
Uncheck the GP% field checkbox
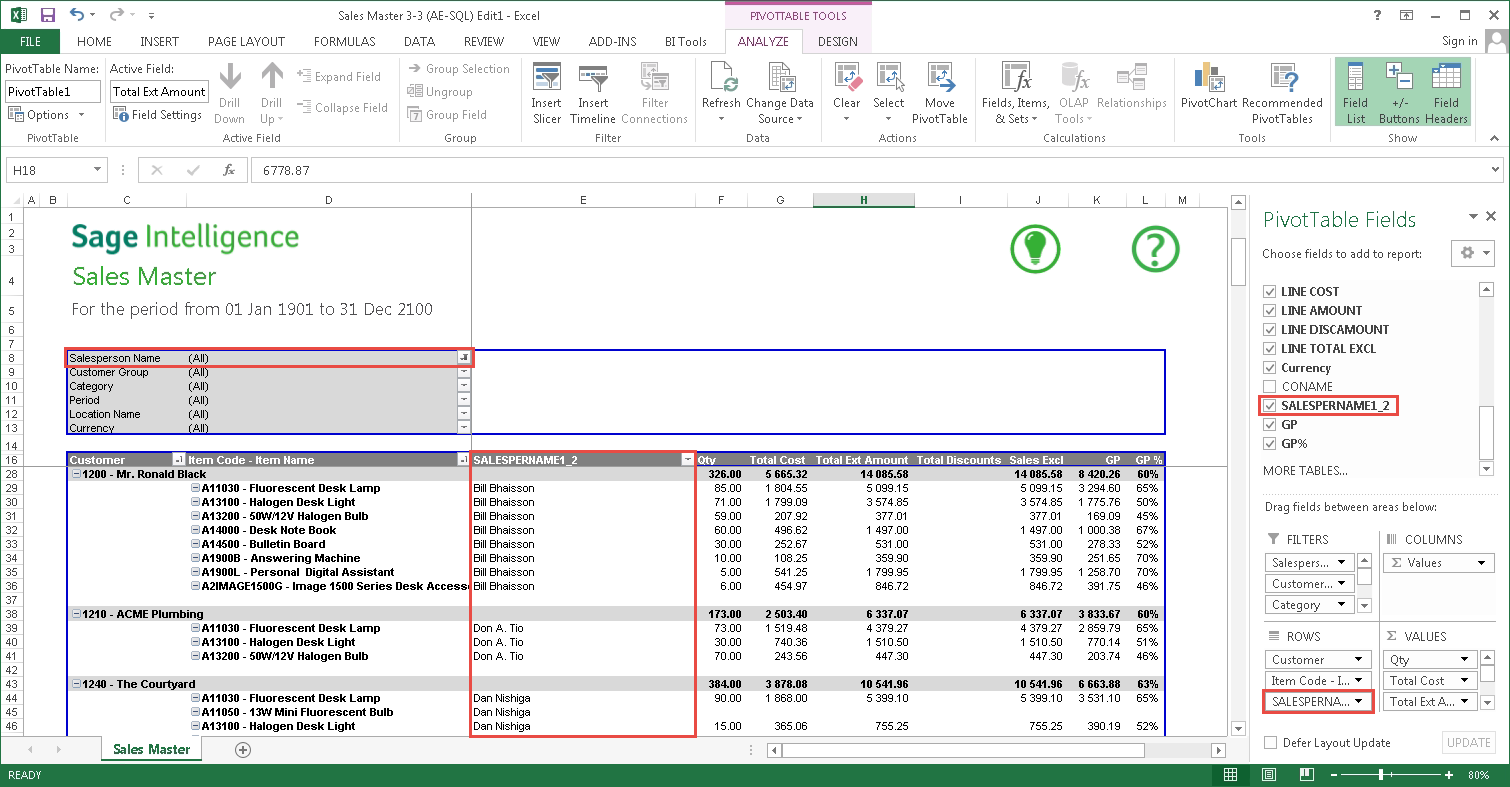click(x=1270, y=444)
